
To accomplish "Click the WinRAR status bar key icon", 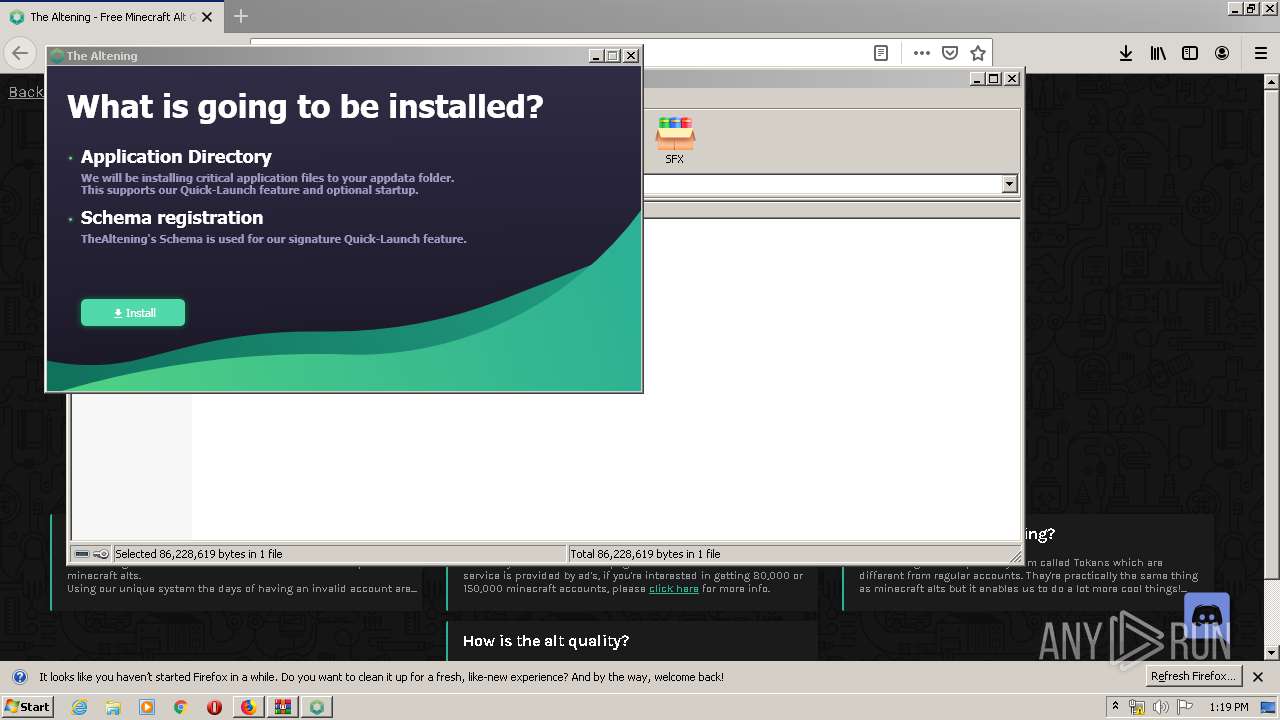I will coord(101,554).
